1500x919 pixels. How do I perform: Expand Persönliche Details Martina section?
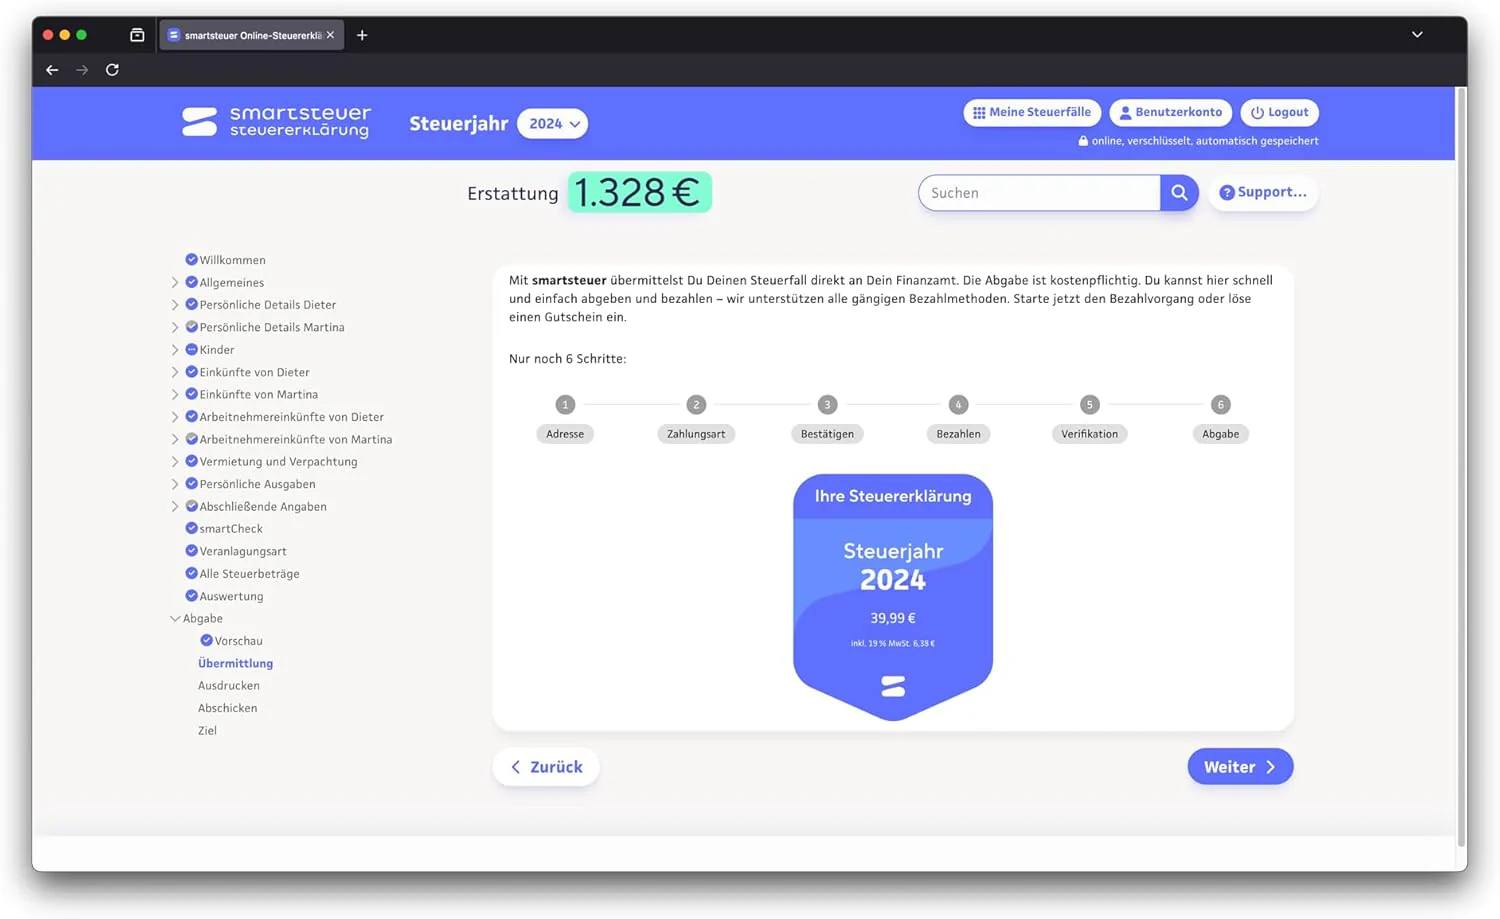(175, 327)
